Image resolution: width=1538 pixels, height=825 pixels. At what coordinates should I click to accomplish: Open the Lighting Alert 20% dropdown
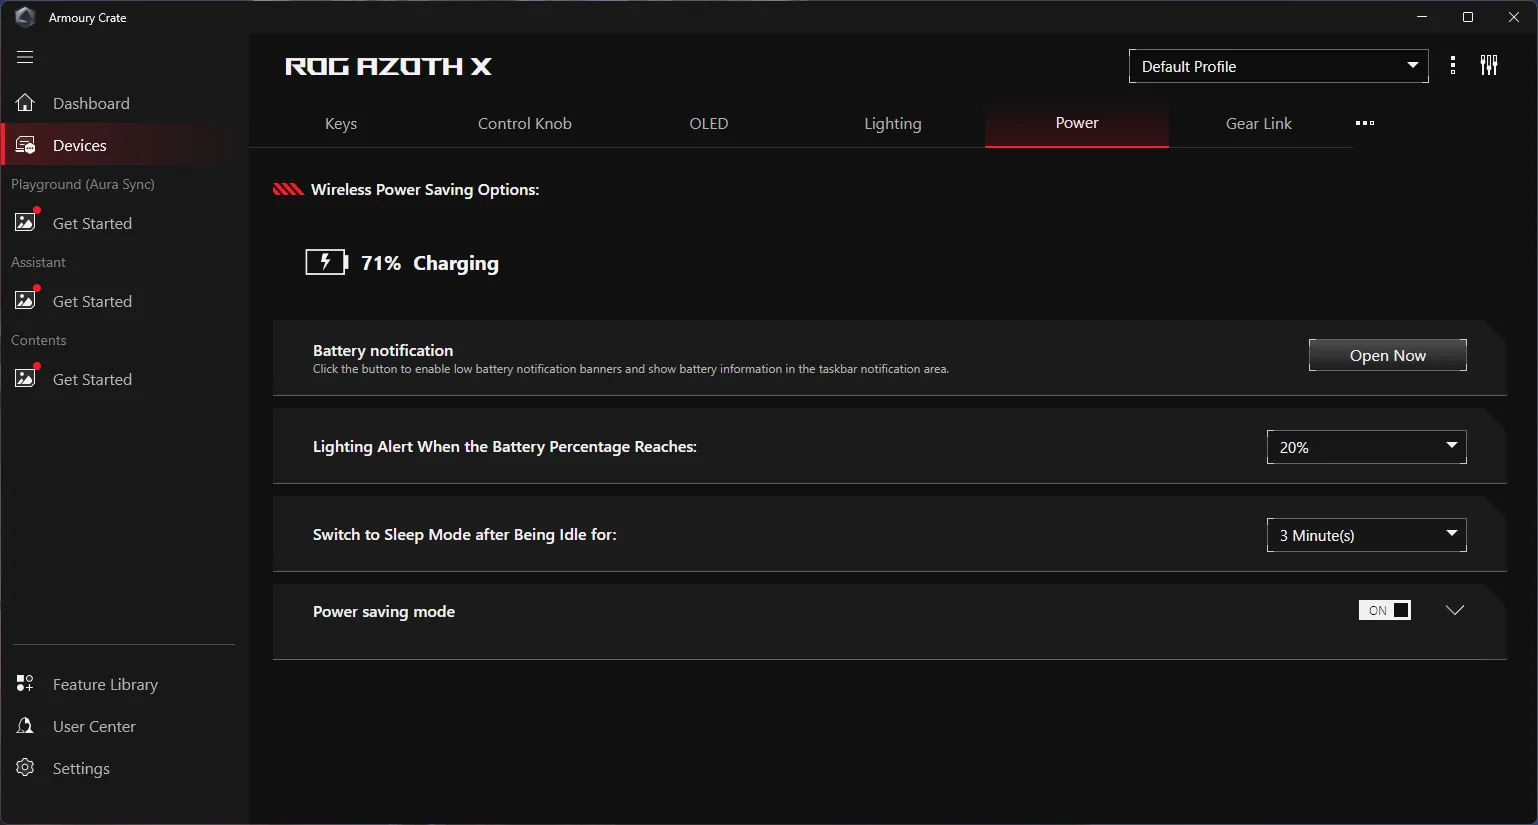coord(1367,447)
